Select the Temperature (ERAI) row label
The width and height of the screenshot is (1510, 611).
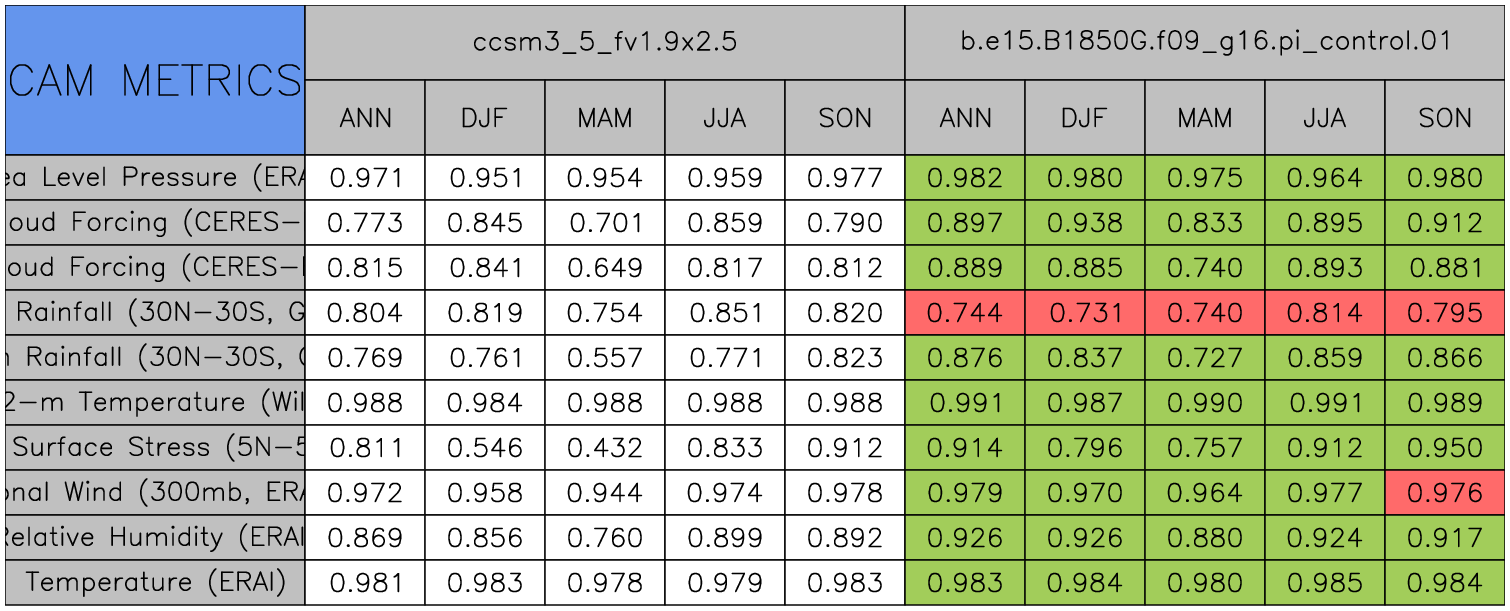point(155,582)
